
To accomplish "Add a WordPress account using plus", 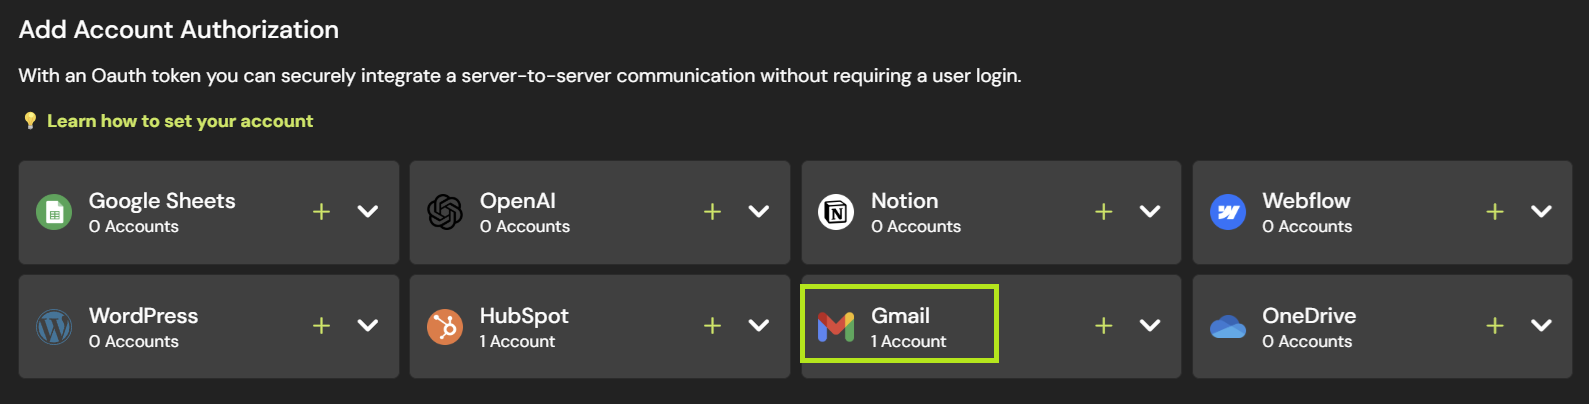I will click(321, 326).
